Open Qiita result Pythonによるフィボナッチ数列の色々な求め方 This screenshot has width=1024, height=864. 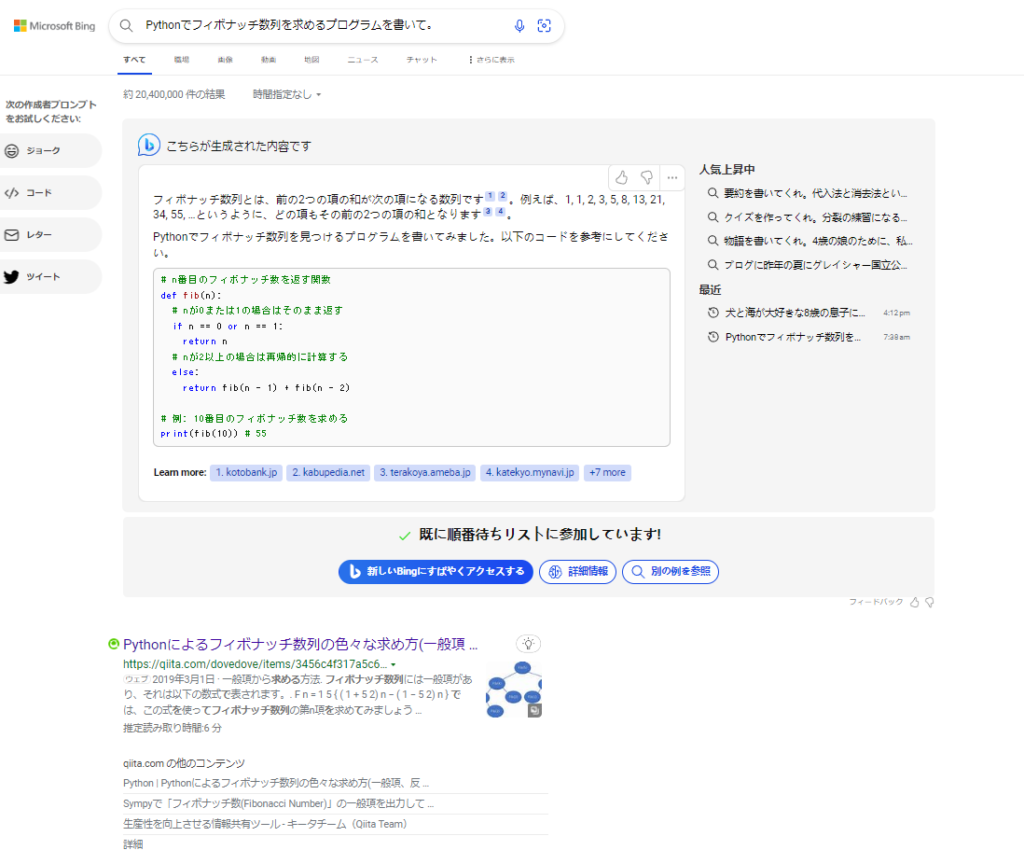point(300,645)
